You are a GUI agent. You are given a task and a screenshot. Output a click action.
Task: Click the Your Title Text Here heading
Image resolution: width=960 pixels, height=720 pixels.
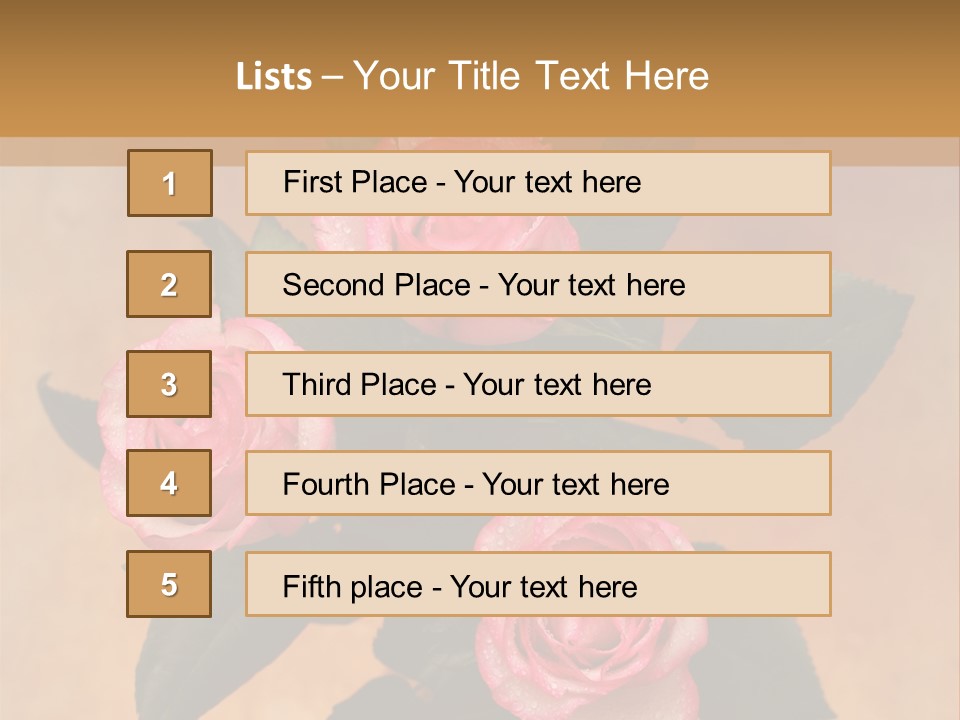point(530,76)
